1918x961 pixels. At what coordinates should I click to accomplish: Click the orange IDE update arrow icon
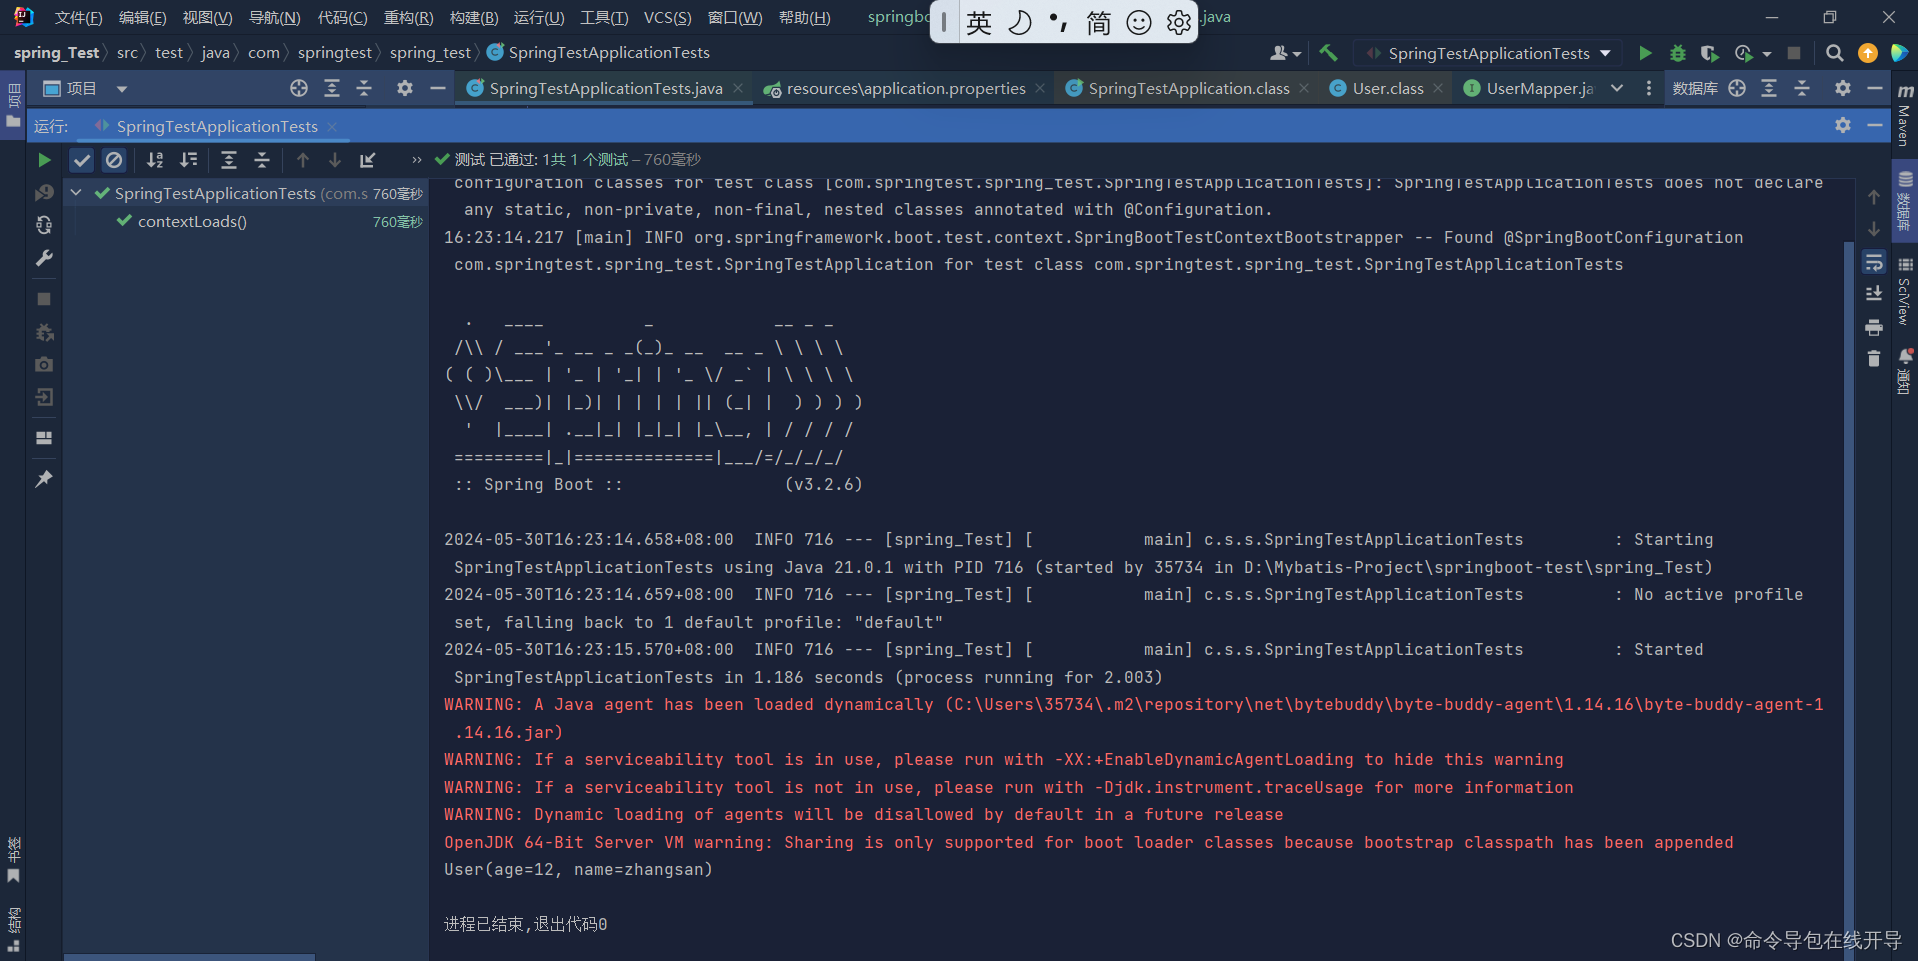coord(1867,53)
